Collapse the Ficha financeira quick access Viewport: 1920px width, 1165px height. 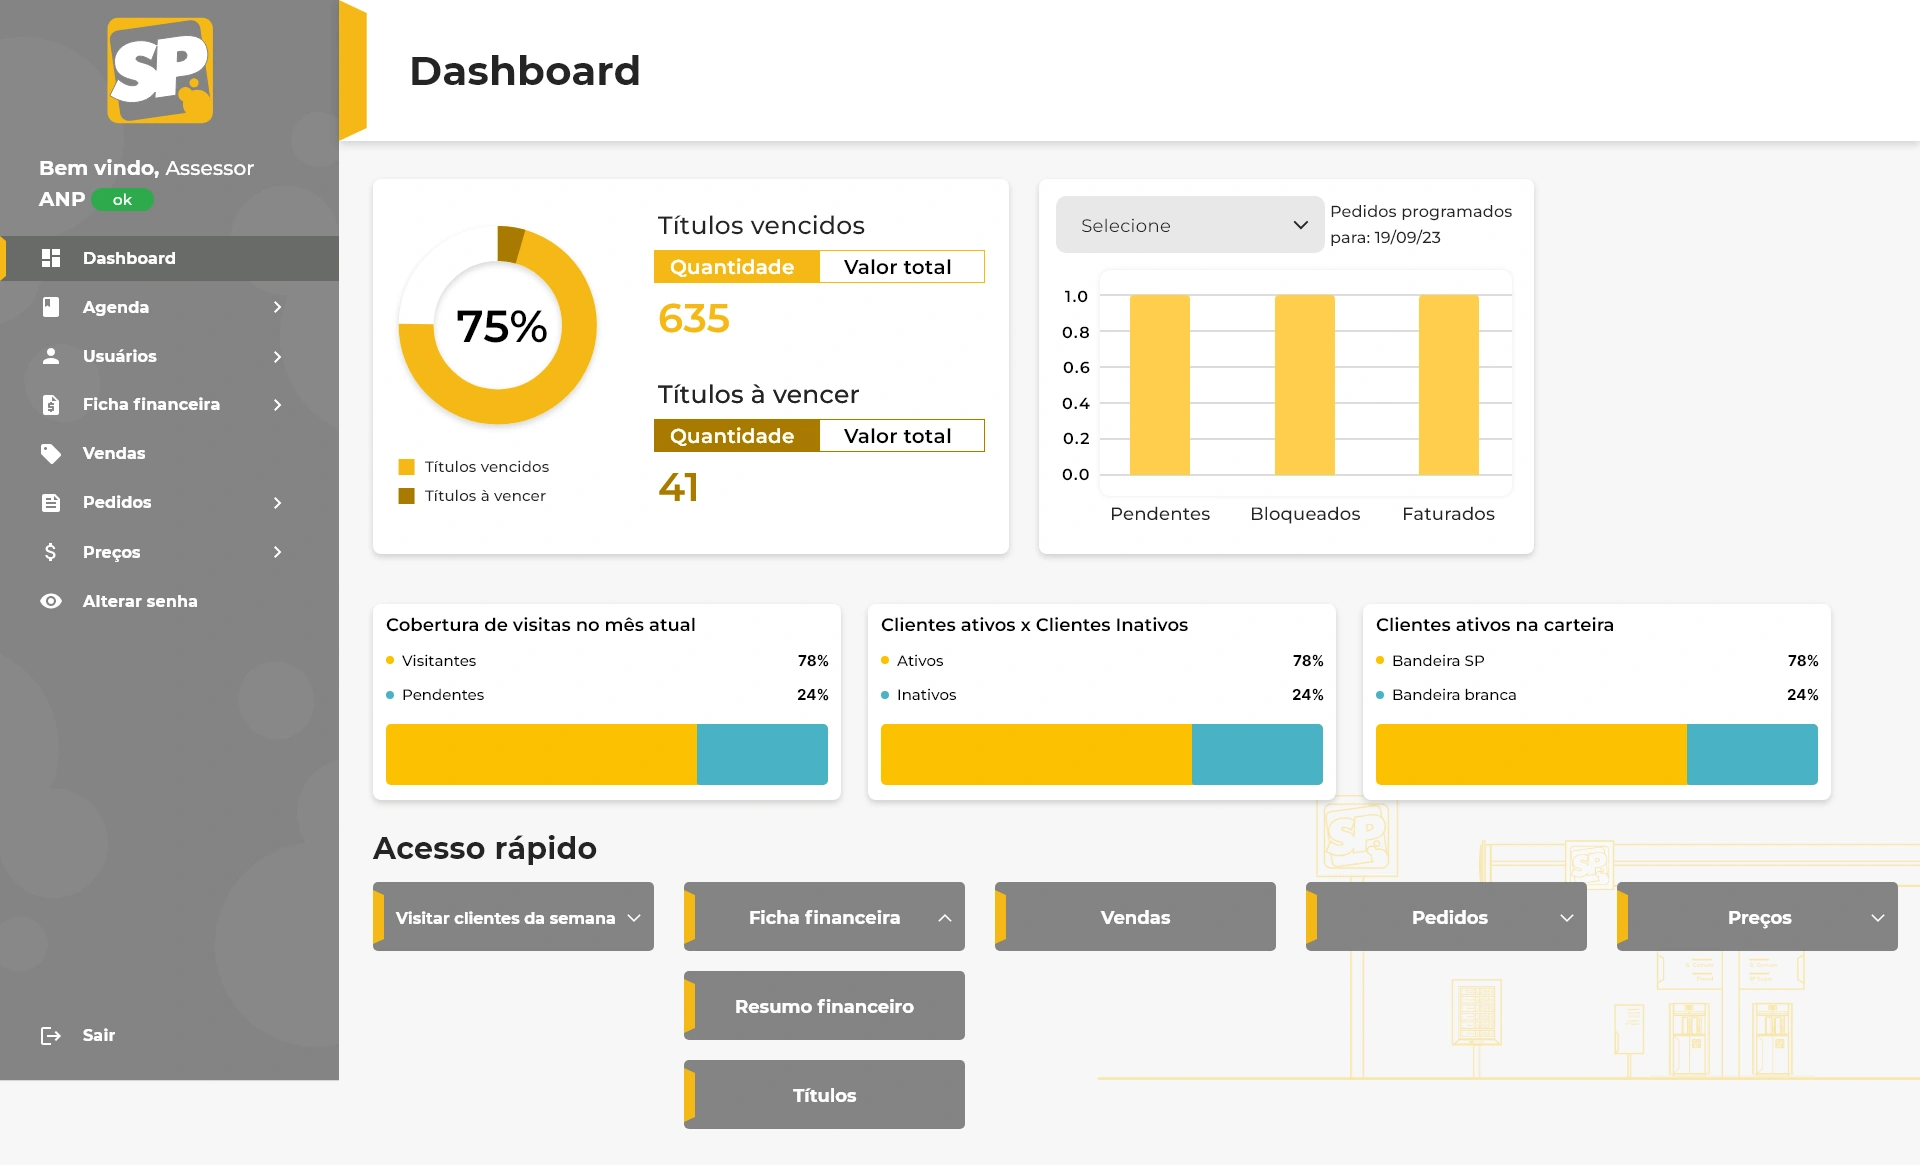944,918
